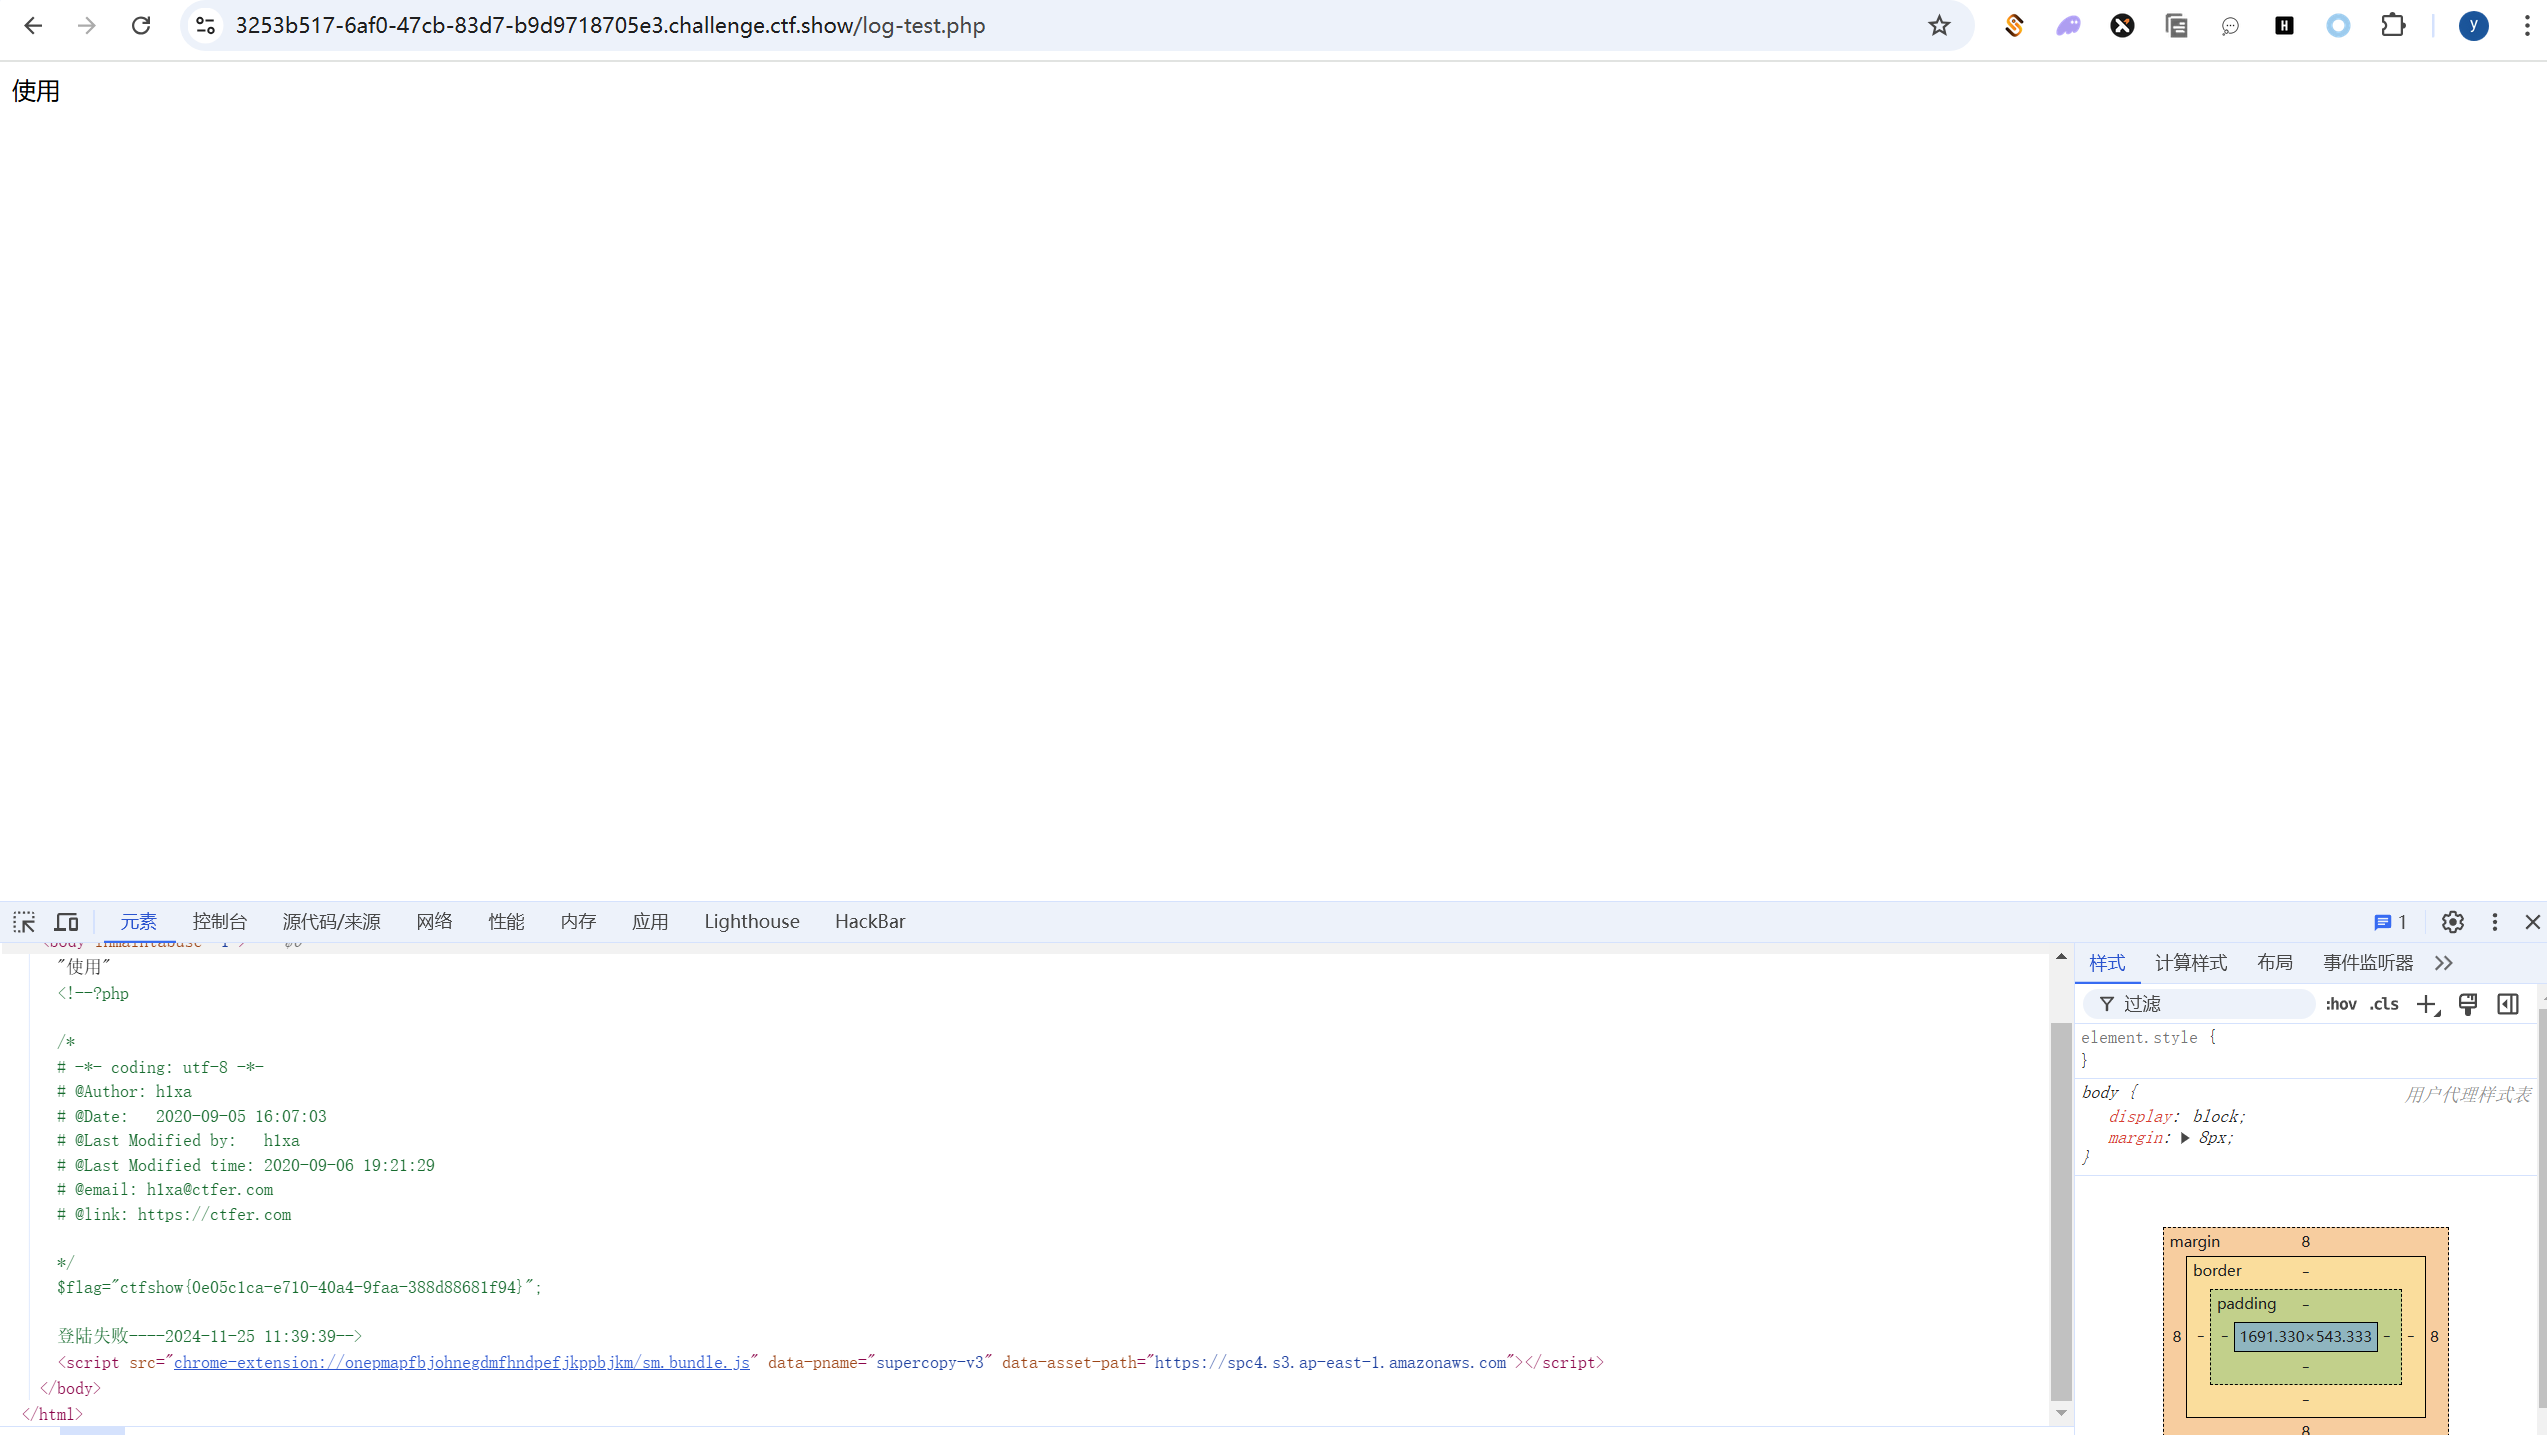This screenshot has width=2547, height=1435.
Task: Toggle device toolbar emulation icon
Action: coord(67,922)
